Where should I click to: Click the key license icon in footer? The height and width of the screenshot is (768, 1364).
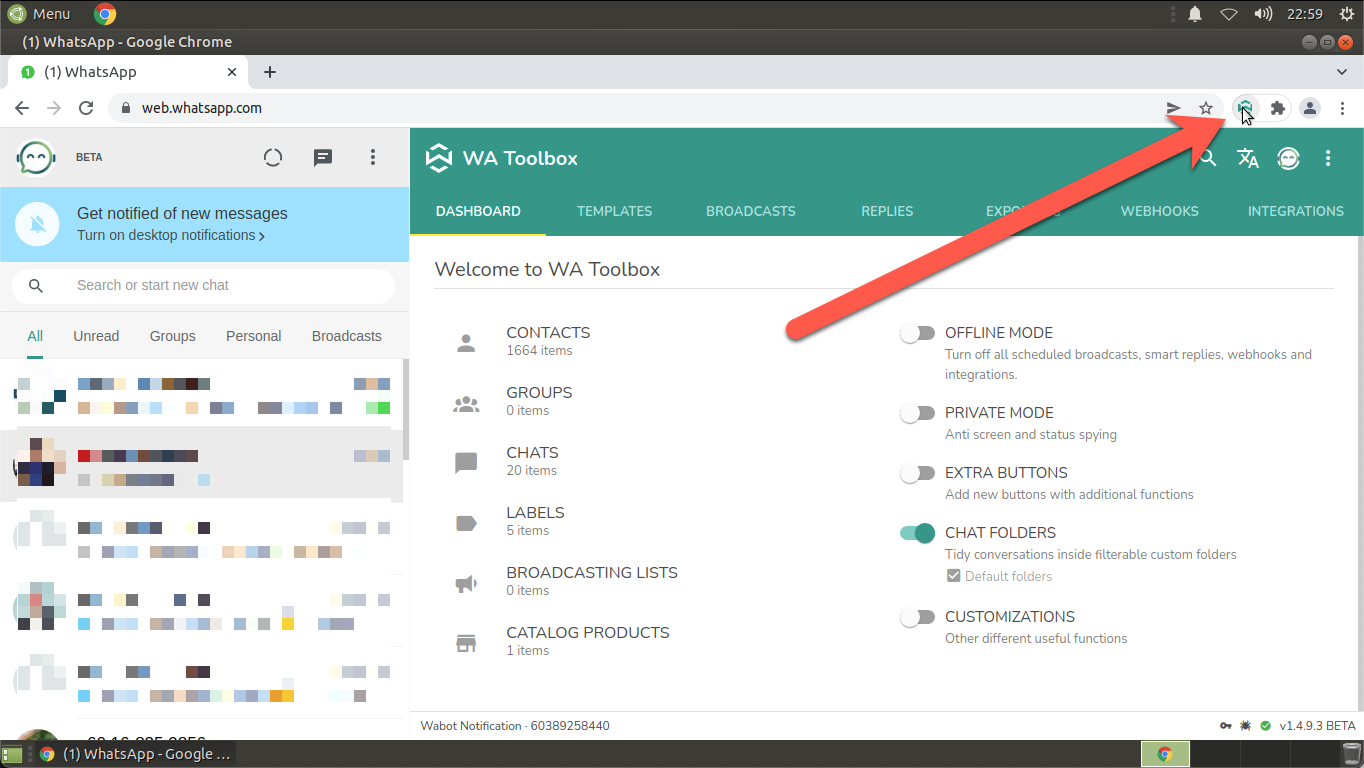[1226, 726]
